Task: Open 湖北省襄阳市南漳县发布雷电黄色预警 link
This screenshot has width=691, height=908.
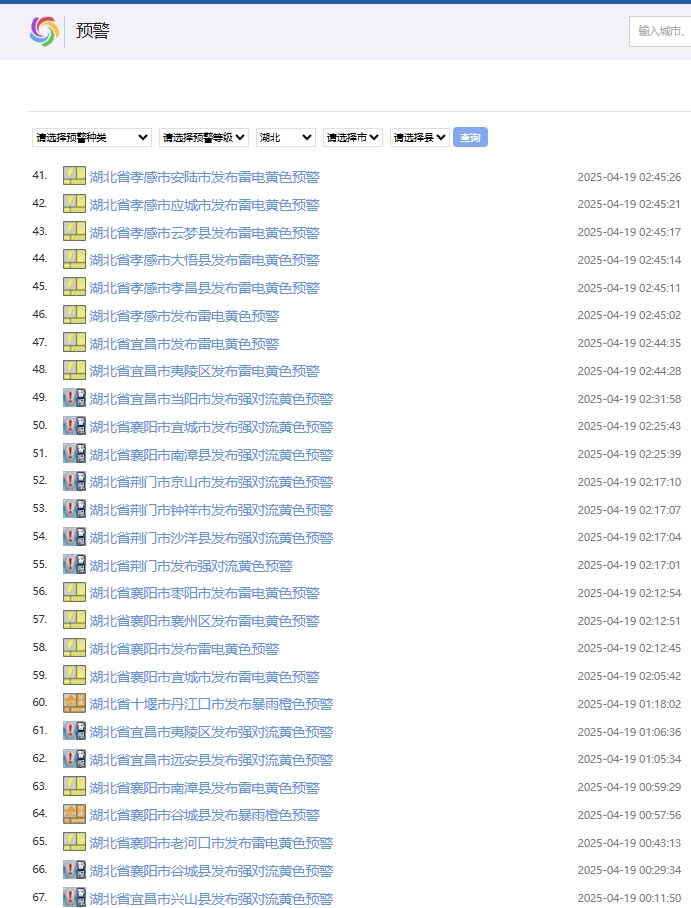Action: (204, 788)
